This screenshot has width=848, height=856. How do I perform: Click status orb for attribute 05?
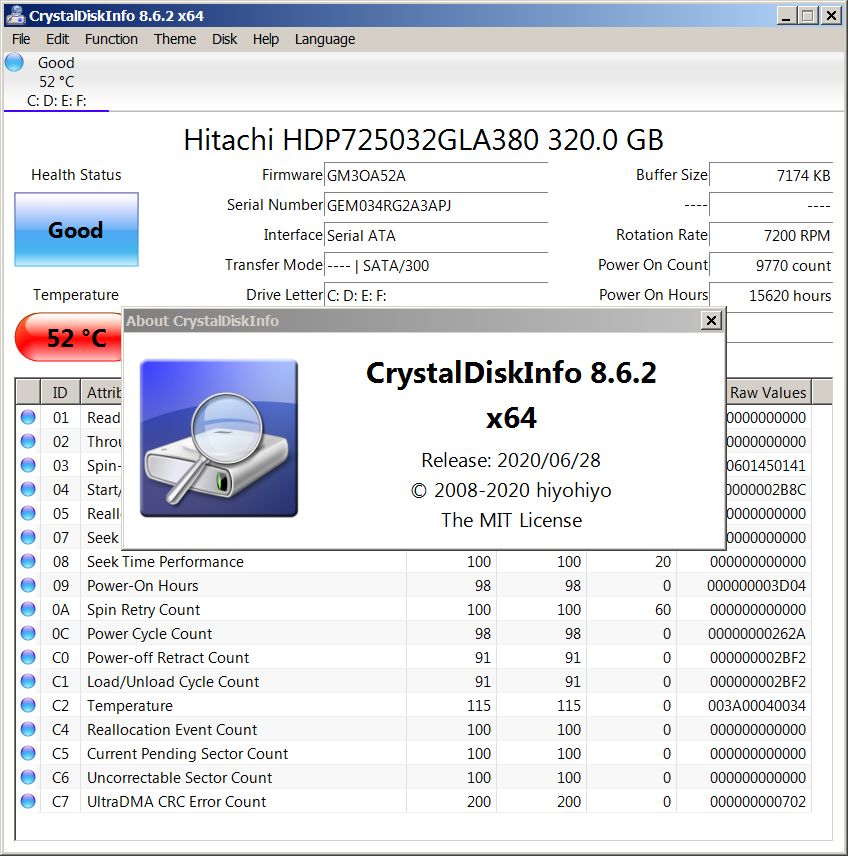[28, 513]
